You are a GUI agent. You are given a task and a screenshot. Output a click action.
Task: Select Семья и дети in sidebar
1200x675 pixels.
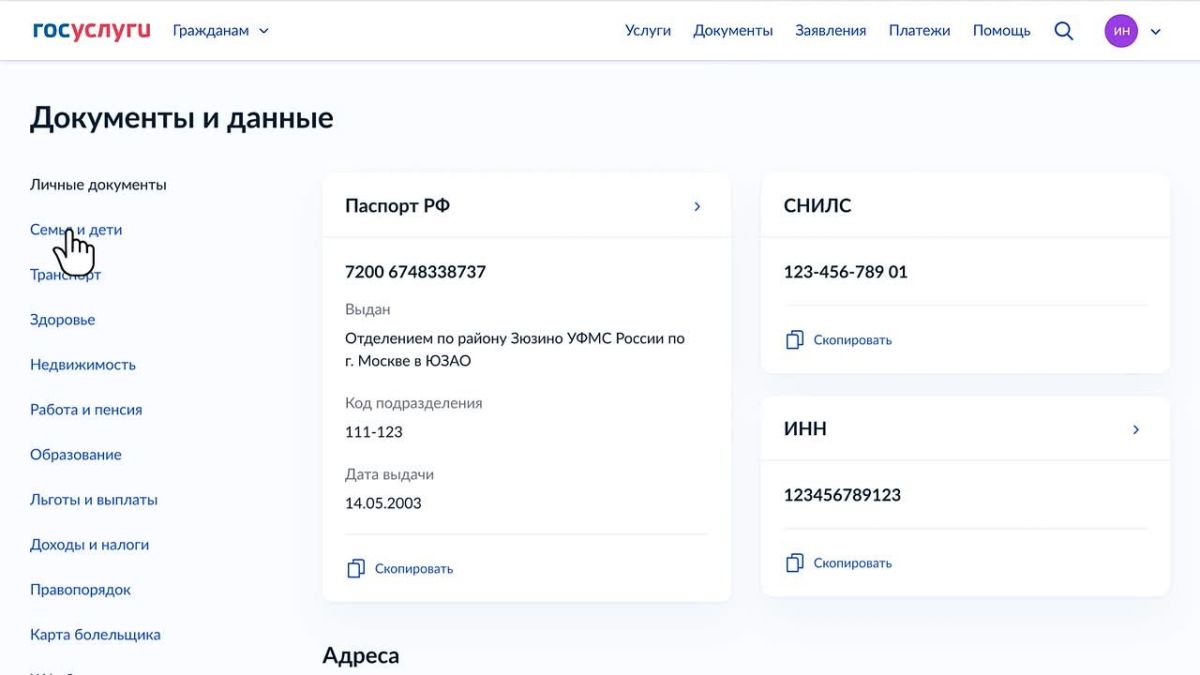pos(76,230)
